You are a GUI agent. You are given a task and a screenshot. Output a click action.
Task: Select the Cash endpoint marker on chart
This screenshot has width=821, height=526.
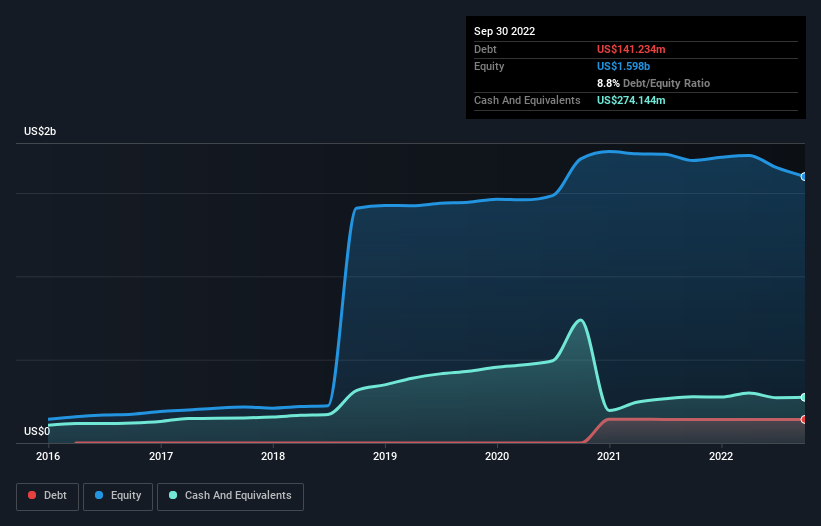coord(804,398)
